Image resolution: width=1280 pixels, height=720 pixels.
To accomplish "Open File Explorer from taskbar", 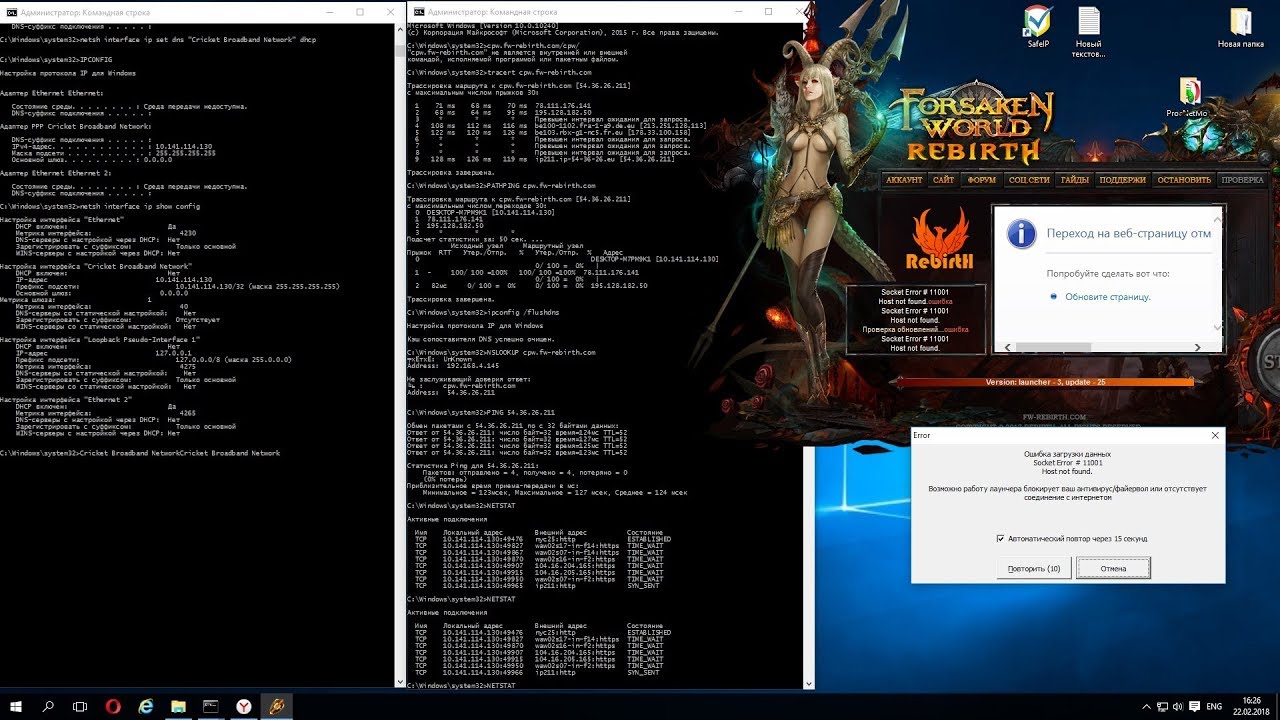I will [178, 706].
